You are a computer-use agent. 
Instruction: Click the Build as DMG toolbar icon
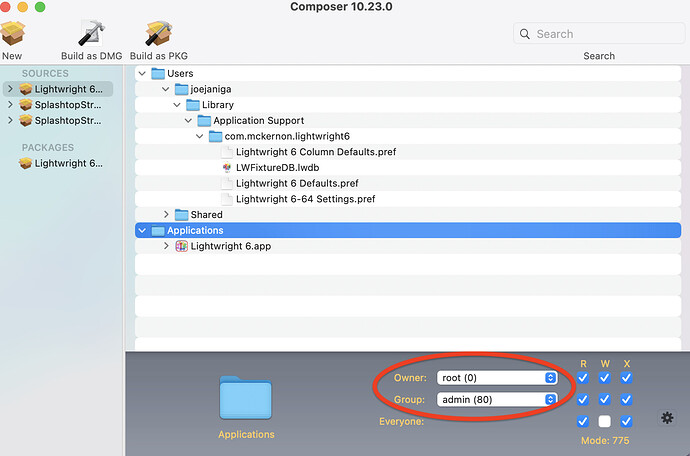(92, 33)
